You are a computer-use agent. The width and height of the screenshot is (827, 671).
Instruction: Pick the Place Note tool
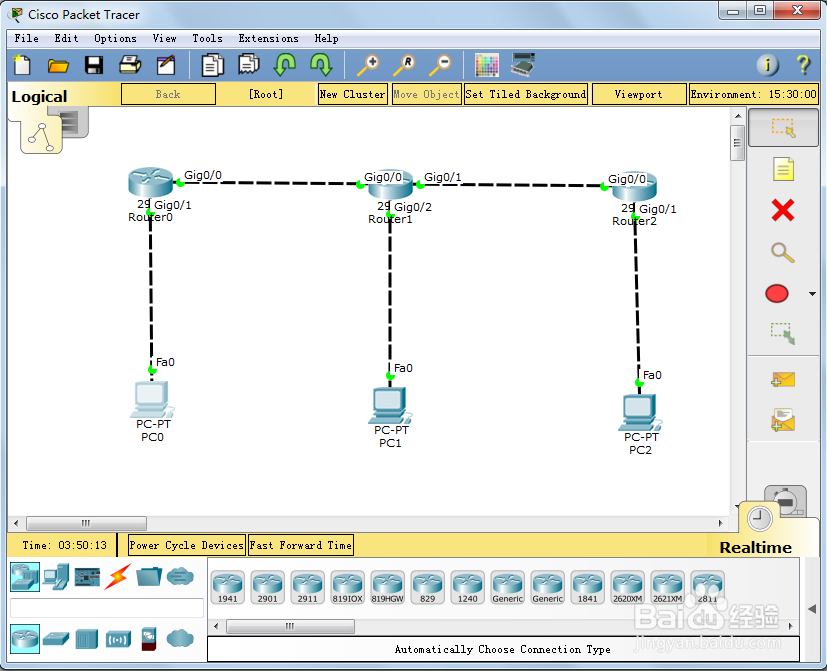click(783, 169)
